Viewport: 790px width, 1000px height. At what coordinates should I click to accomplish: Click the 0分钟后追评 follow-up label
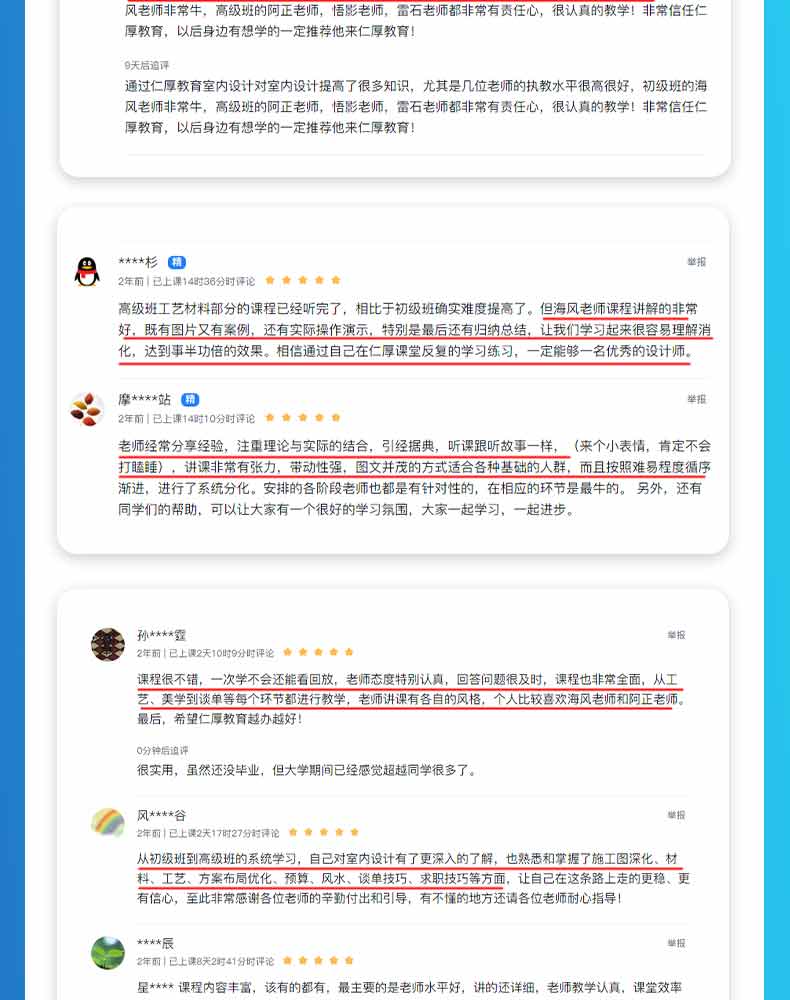(163, 751)
